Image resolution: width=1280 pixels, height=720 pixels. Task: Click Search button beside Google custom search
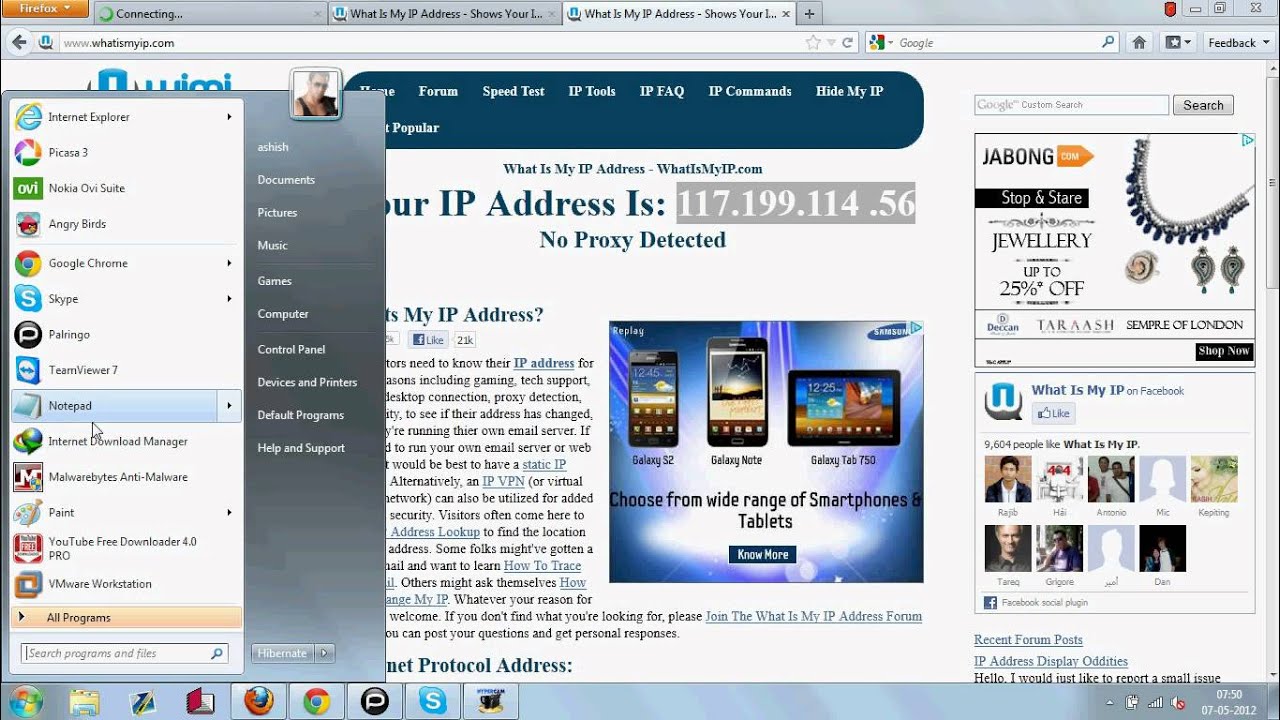coord(1203,105)
